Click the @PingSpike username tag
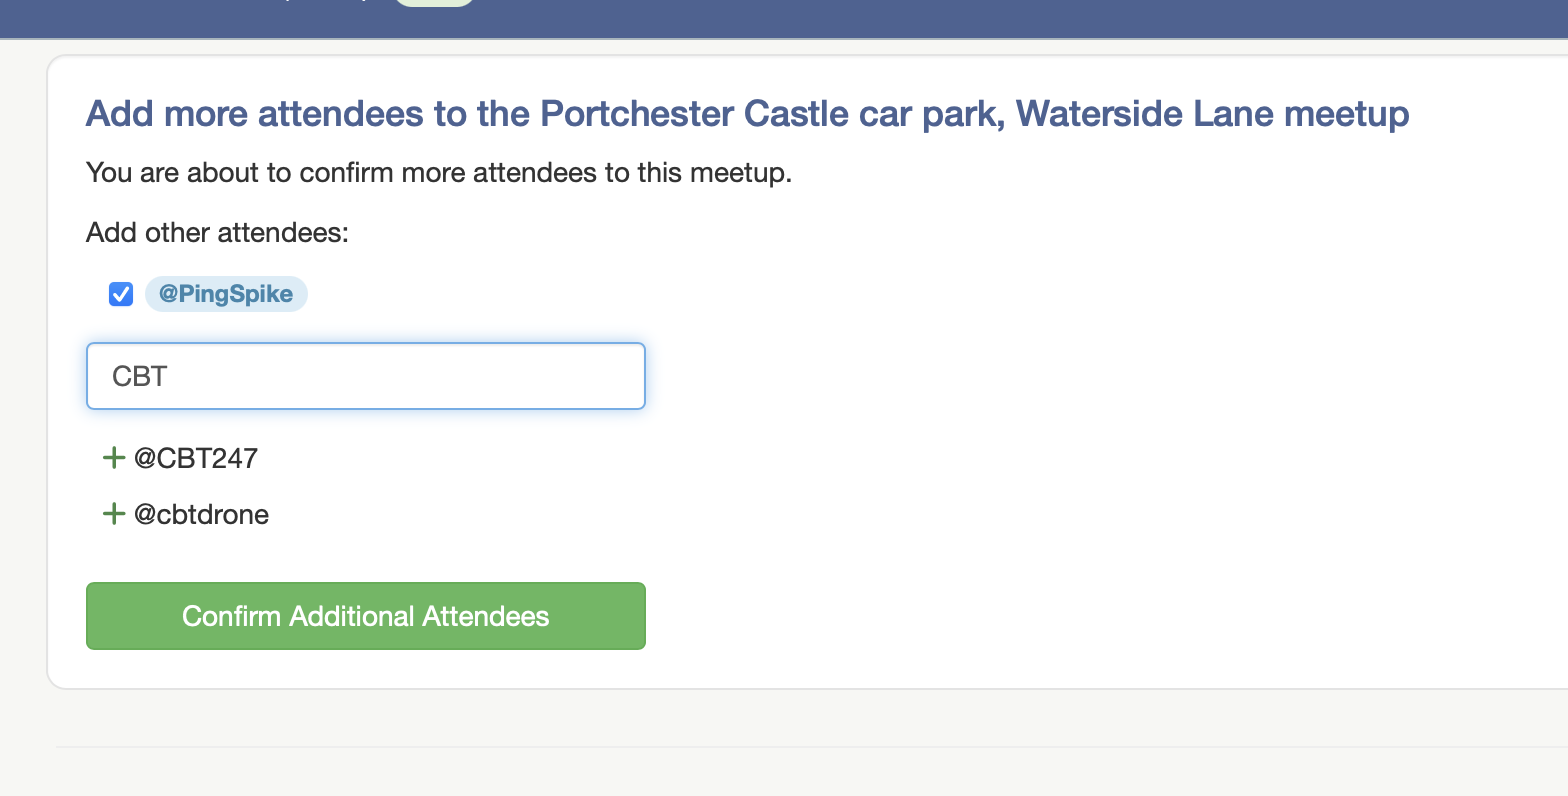Image resolution: width=1568 pixels, height=796 pixels. pos(226,294)
